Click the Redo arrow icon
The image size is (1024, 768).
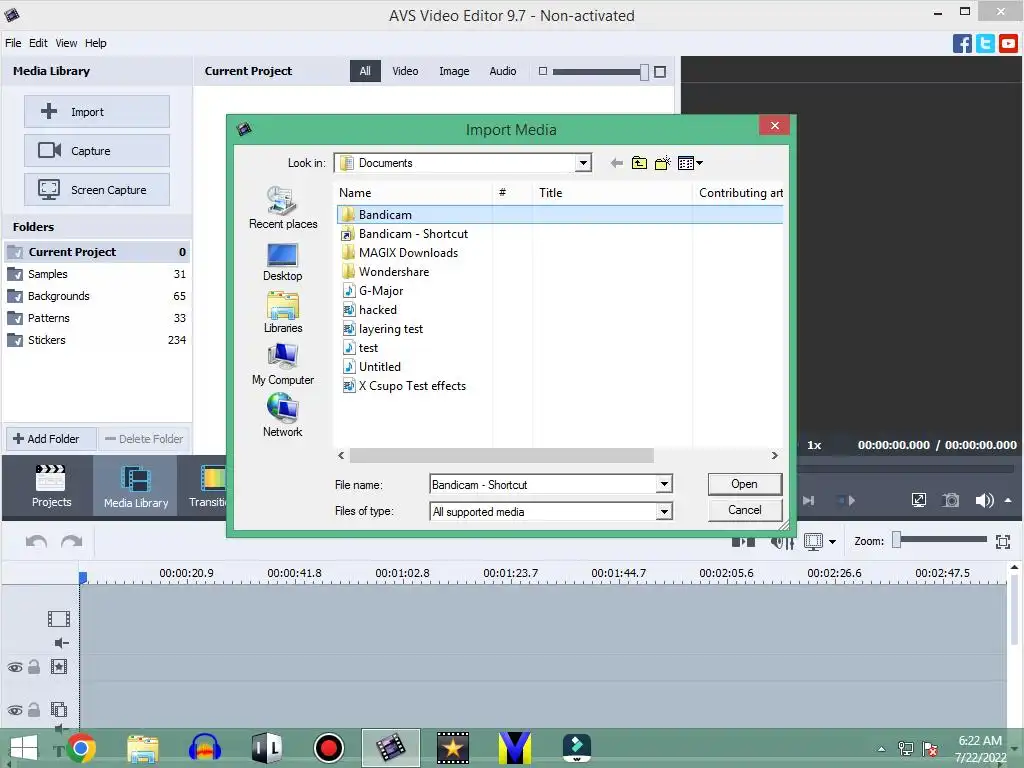[x=72, y=541]
